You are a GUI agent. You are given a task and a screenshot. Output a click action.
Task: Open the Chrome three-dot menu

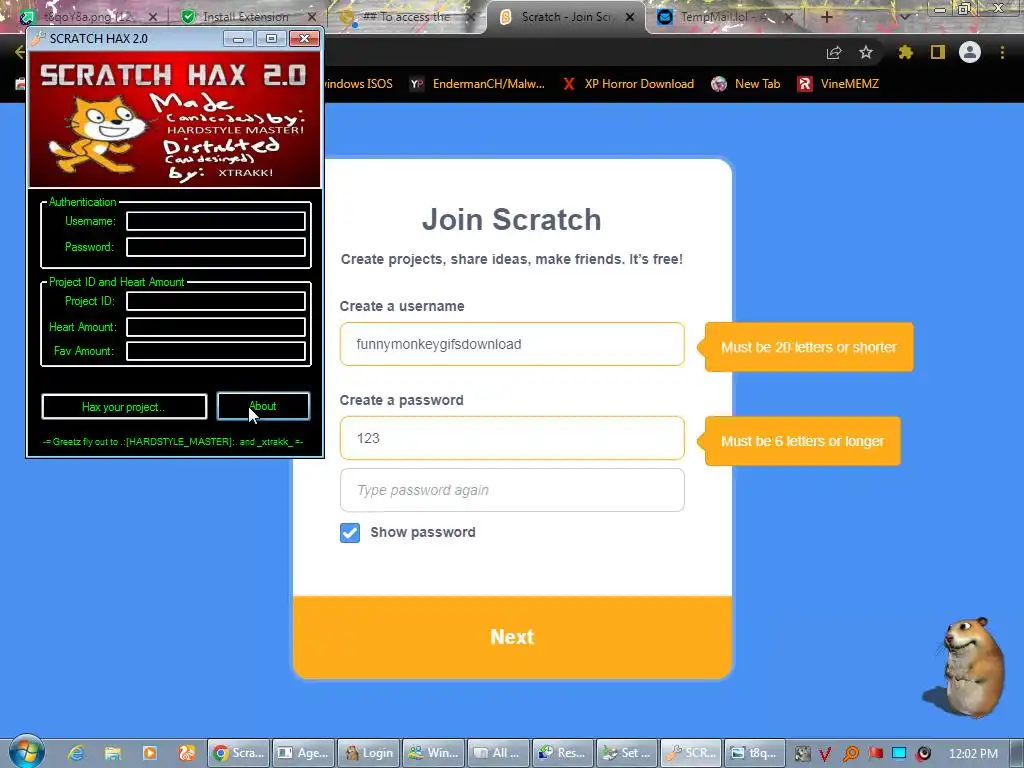coord(1002,52)
